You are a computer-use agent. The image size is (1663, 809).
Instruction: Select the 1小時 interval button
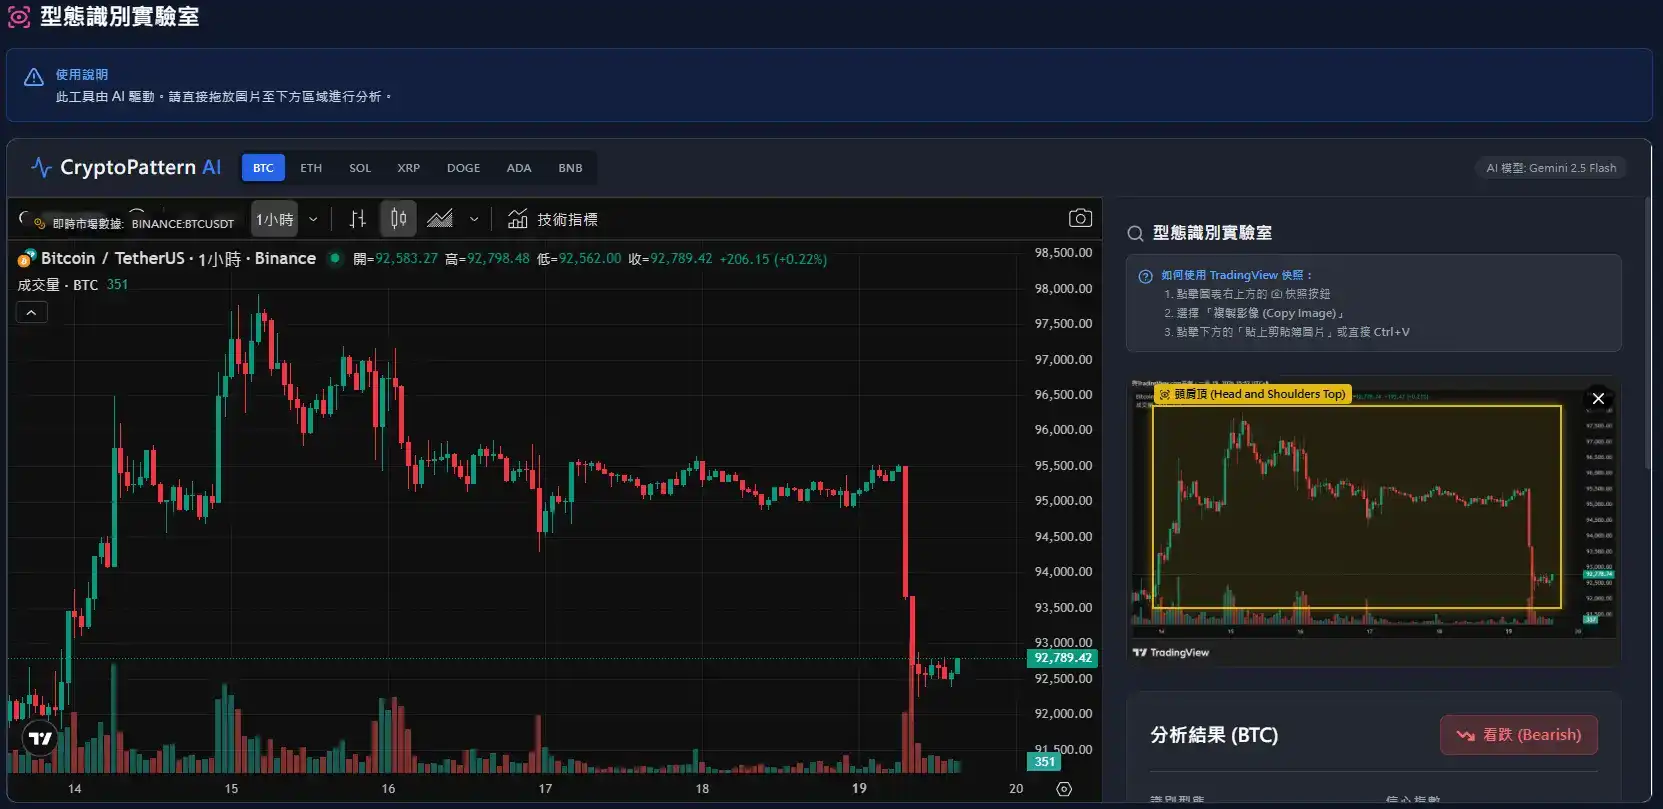pos(274,219)
